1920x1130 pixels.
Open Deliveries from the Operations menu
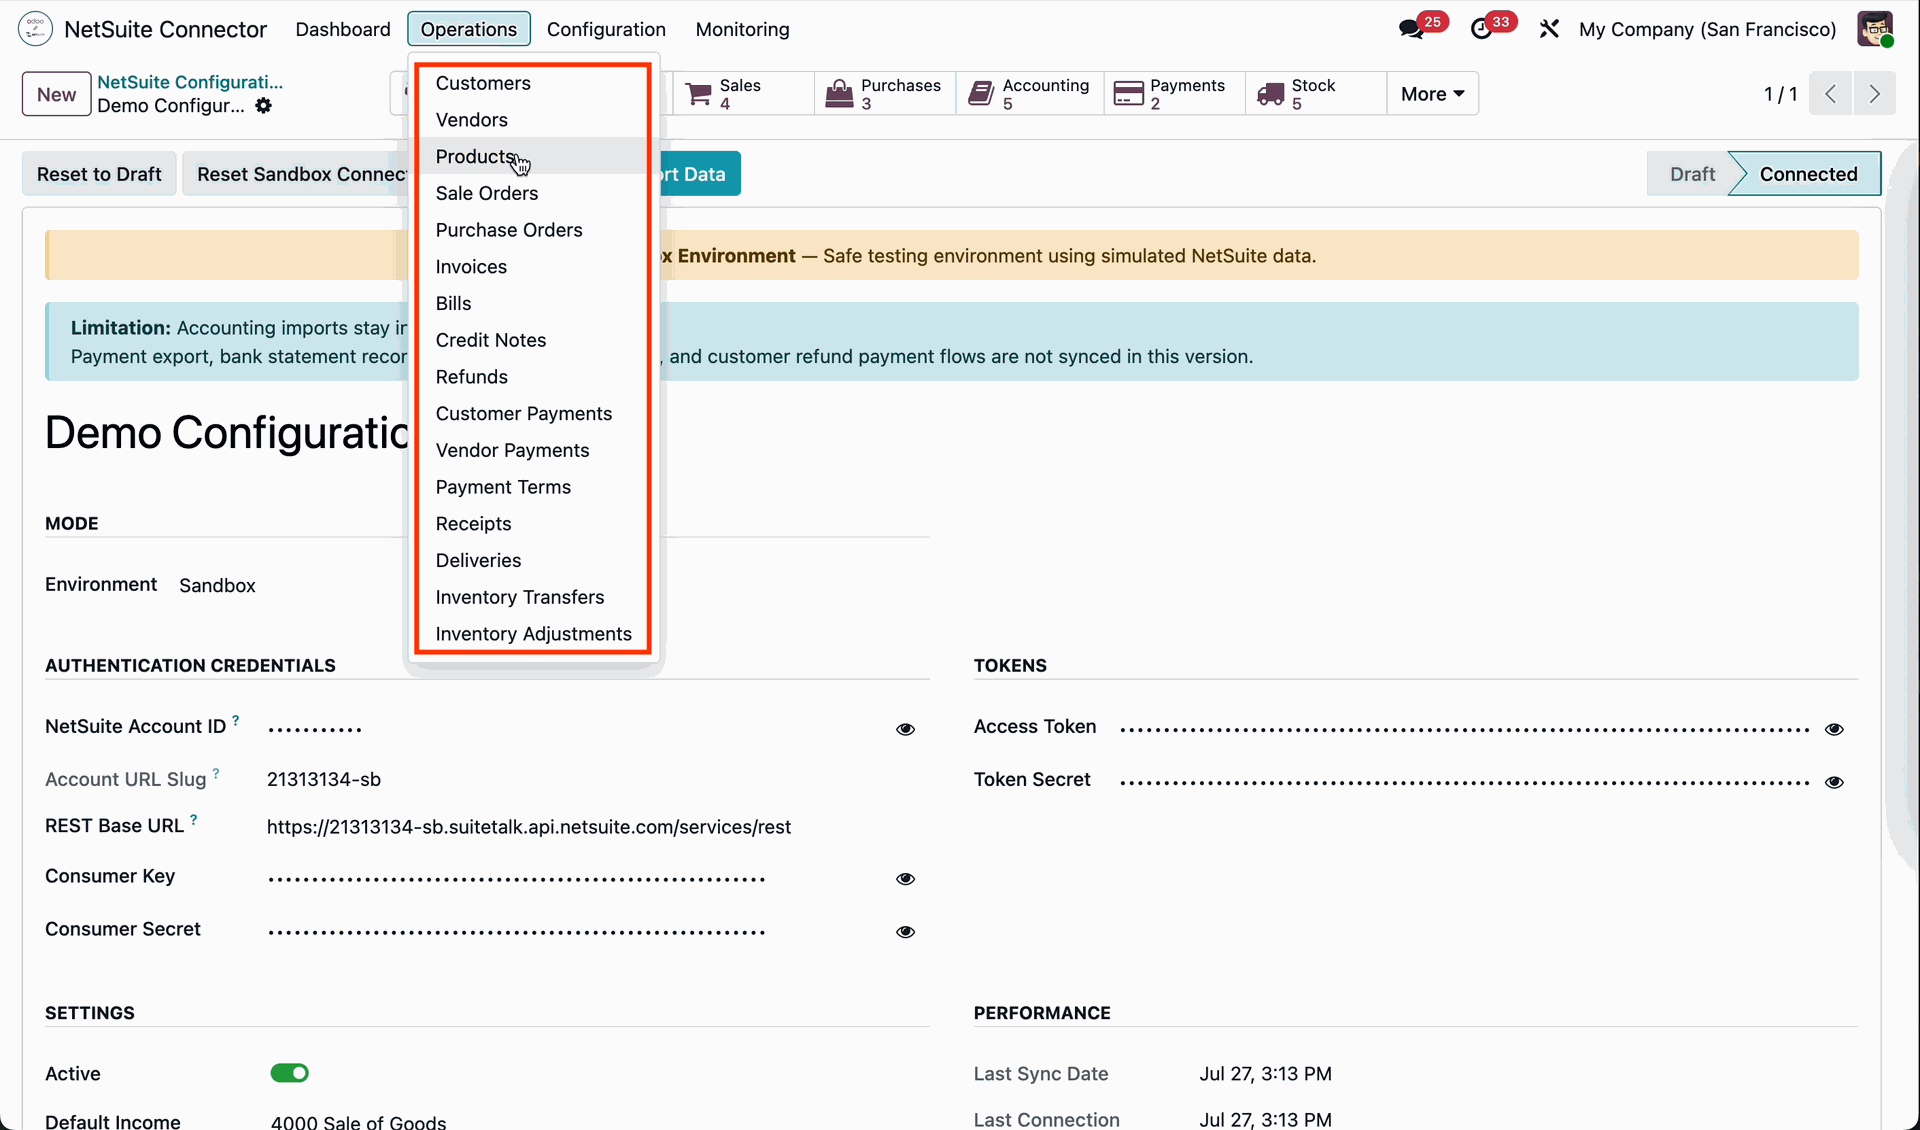click(532, 561)
